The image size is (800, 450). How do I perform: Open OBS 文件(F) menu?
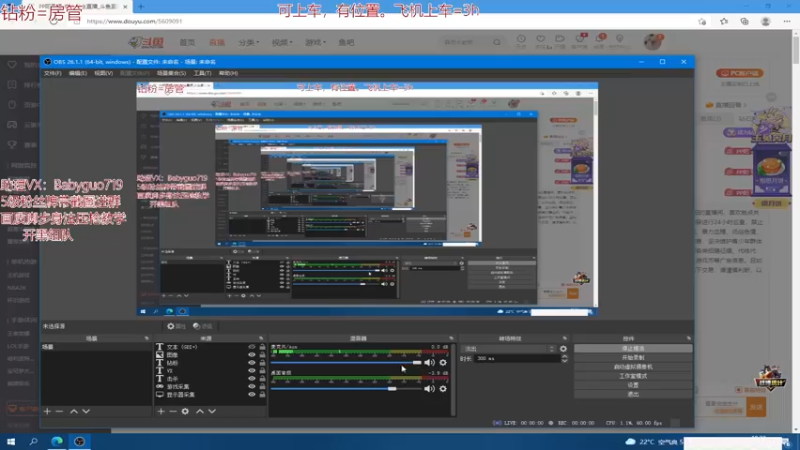point(53,73)
